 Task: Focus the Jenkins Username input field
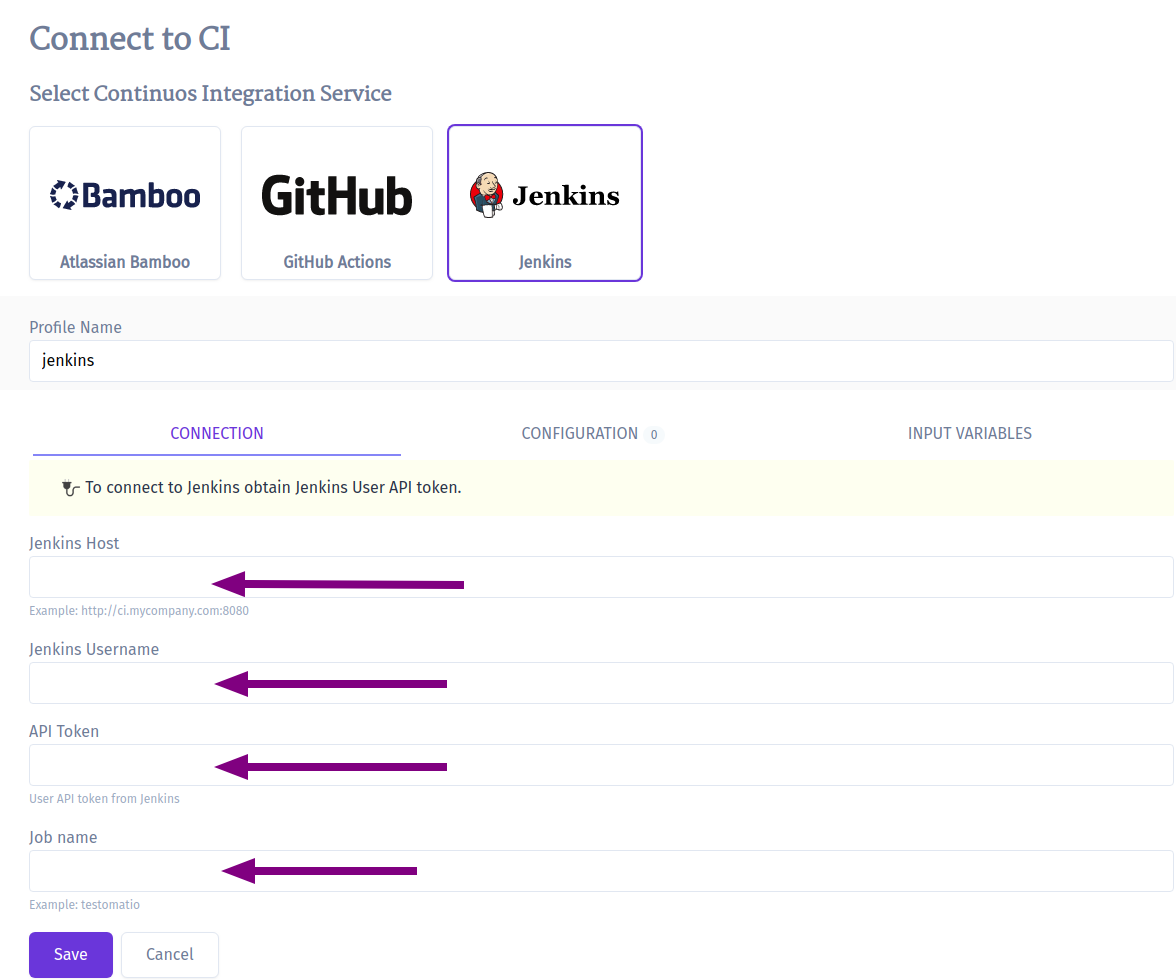pyautogui.click(x=602, y=683)
